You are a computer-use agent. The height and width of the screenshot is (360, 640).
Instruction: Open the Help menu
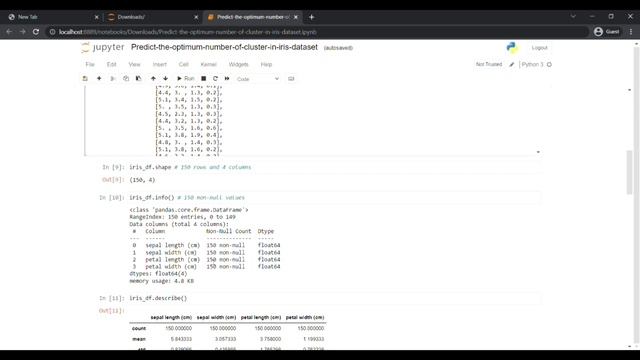click(266, 64)
